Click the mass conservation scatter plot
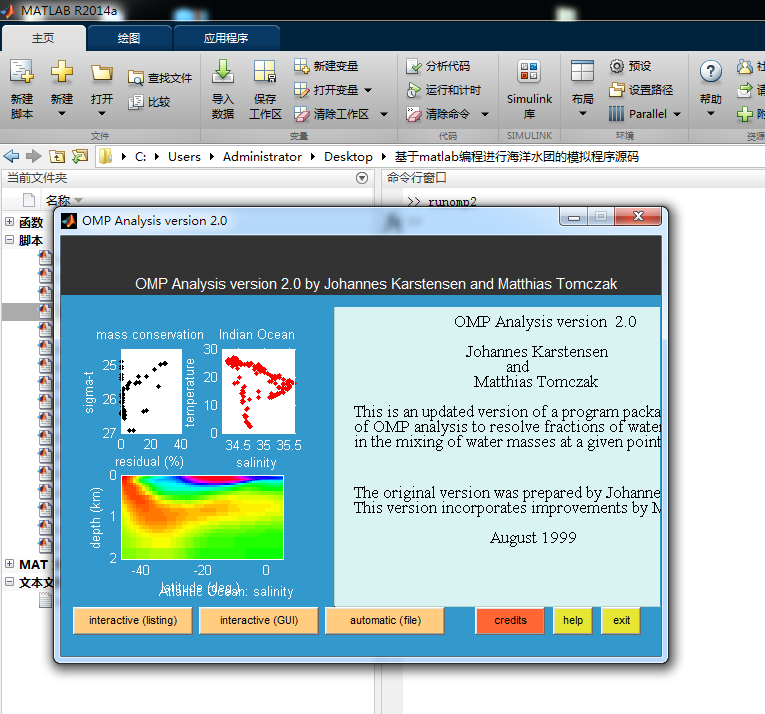Screen dimensions: 765x714 coord(151,391)
